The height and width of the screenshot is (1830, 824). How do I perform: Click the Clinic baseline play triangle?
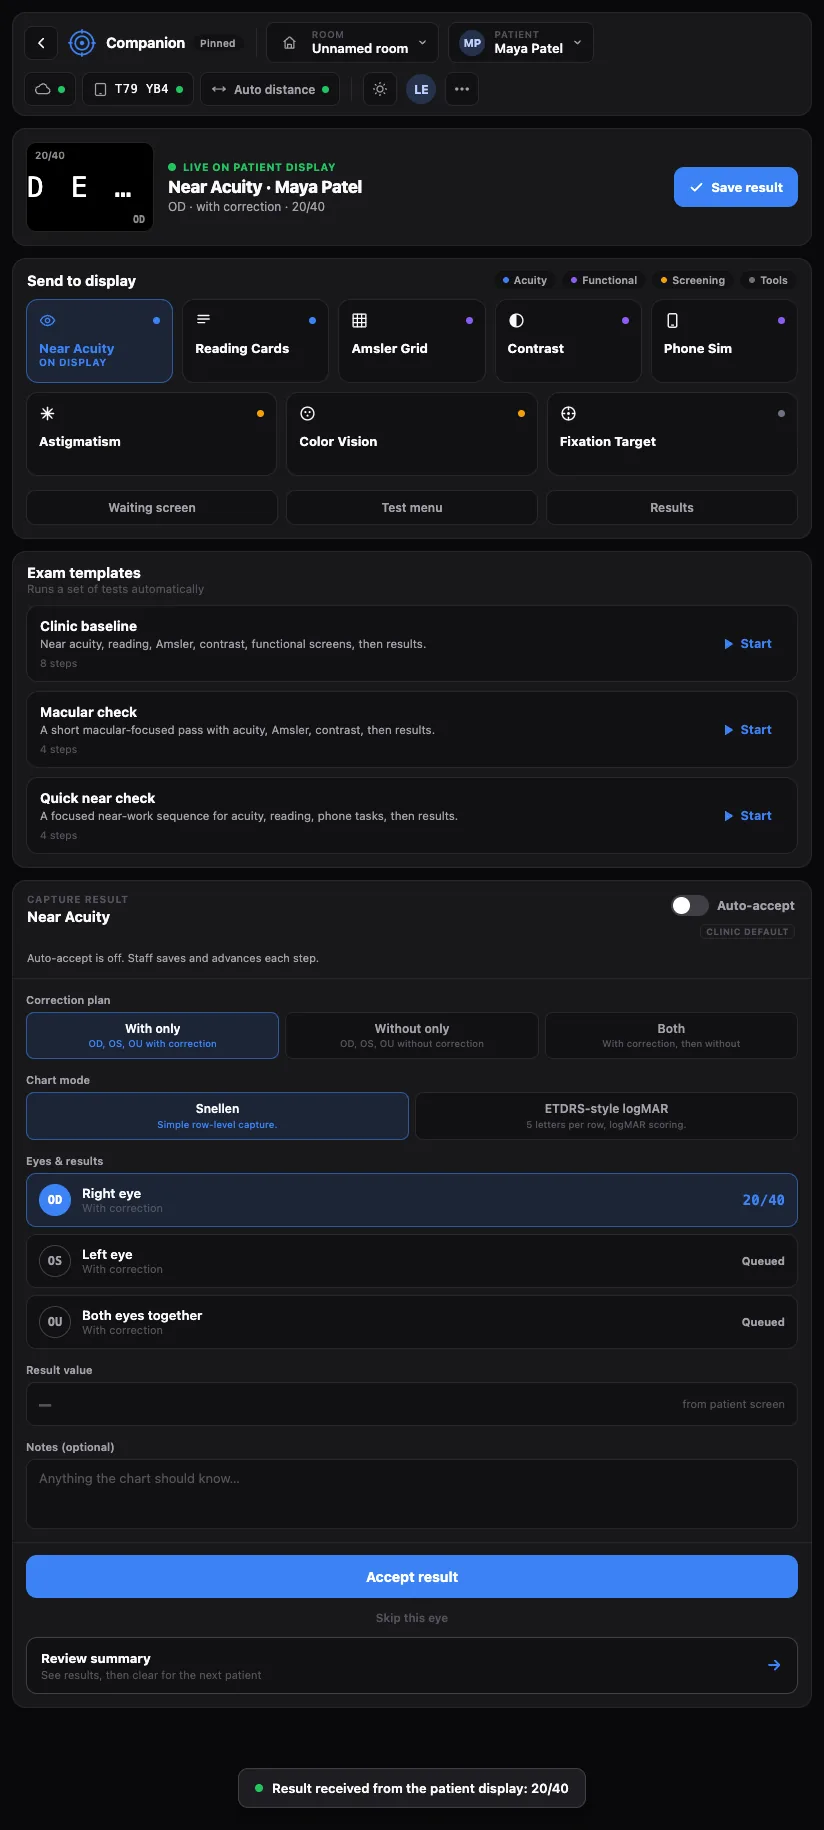click(x=729, y=644)
